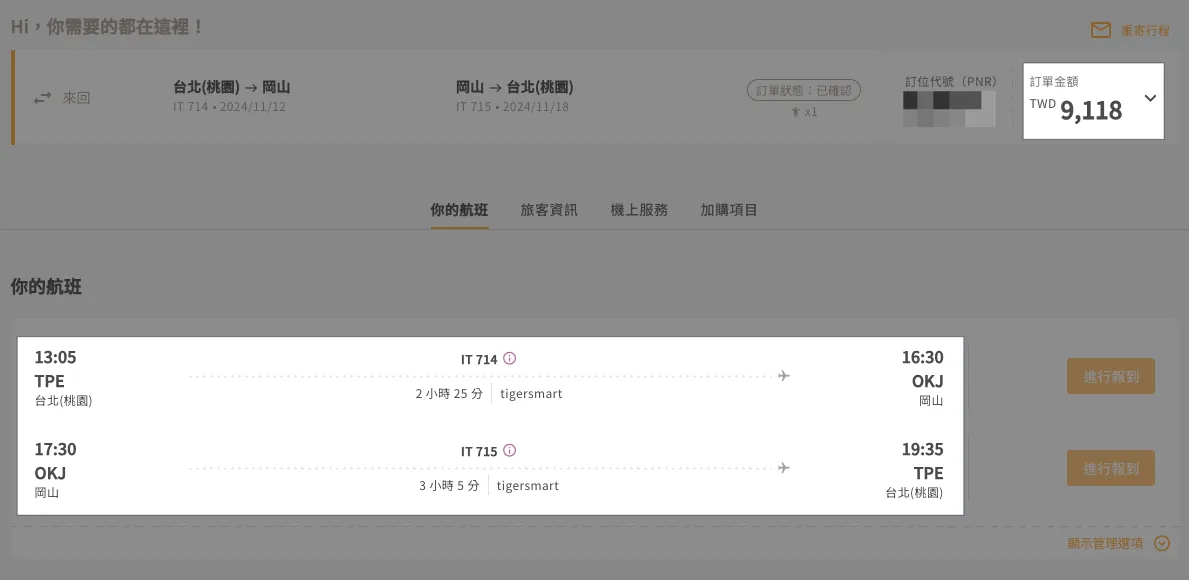This screenshot has width=1189, height=580.
Task: Click the round-trip arrows icon
Action: coord(42,98)
